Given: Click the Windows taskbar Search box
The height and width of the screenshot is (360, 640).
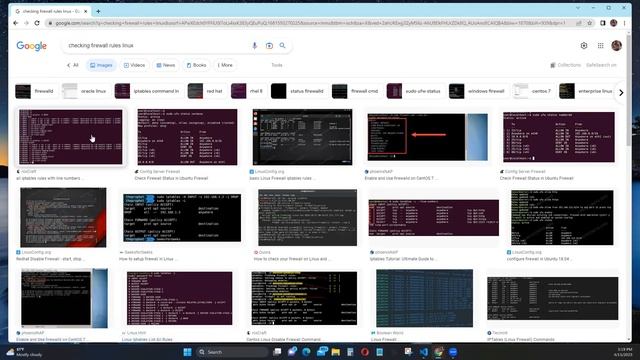Looking at the screenshot, I should click(232, 352).
